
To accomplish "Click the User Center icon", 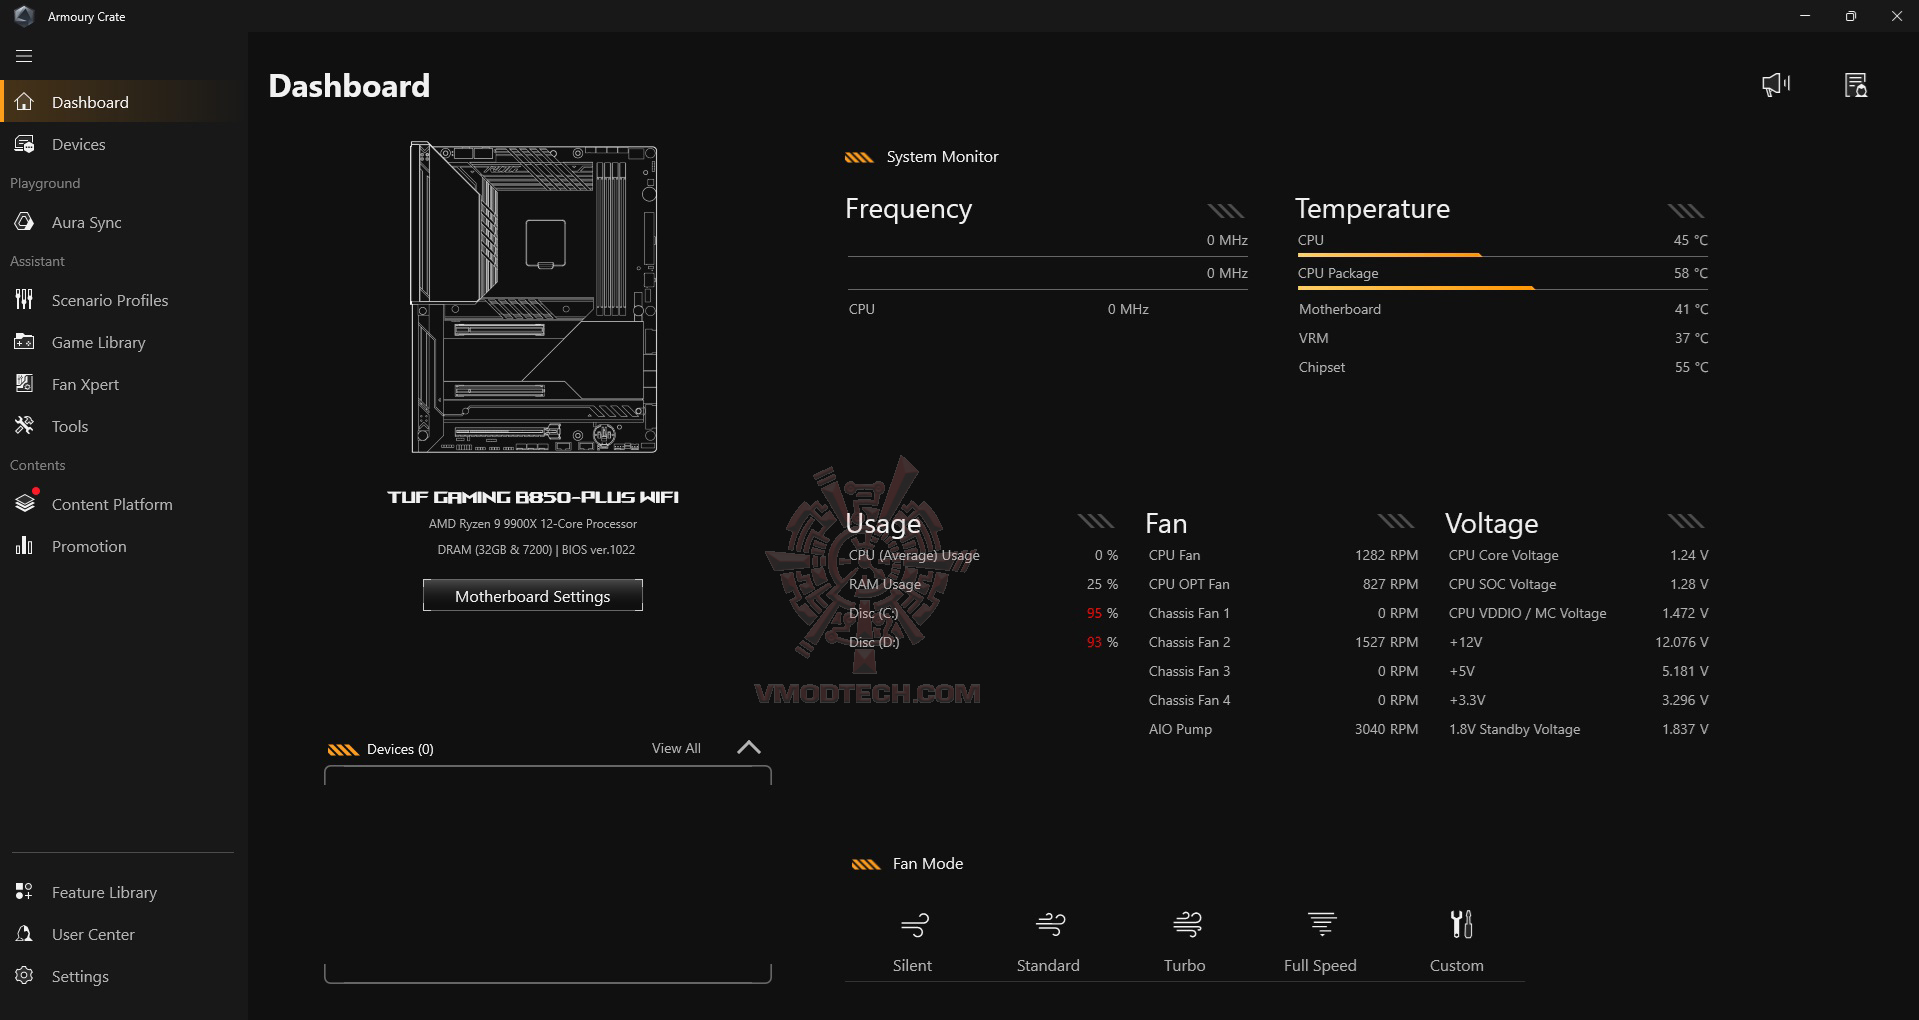I will tap(24, 934).
